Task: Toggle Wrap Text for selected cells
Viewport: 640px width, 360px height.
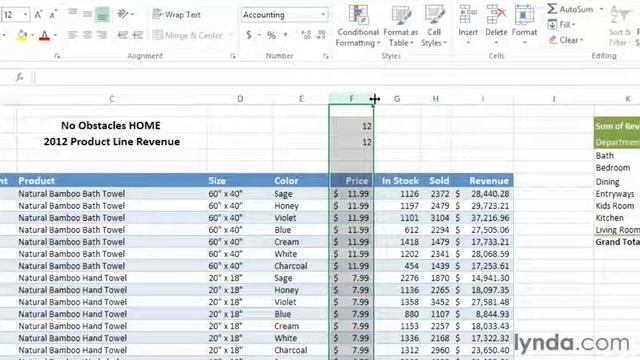Action: (176, 15)
